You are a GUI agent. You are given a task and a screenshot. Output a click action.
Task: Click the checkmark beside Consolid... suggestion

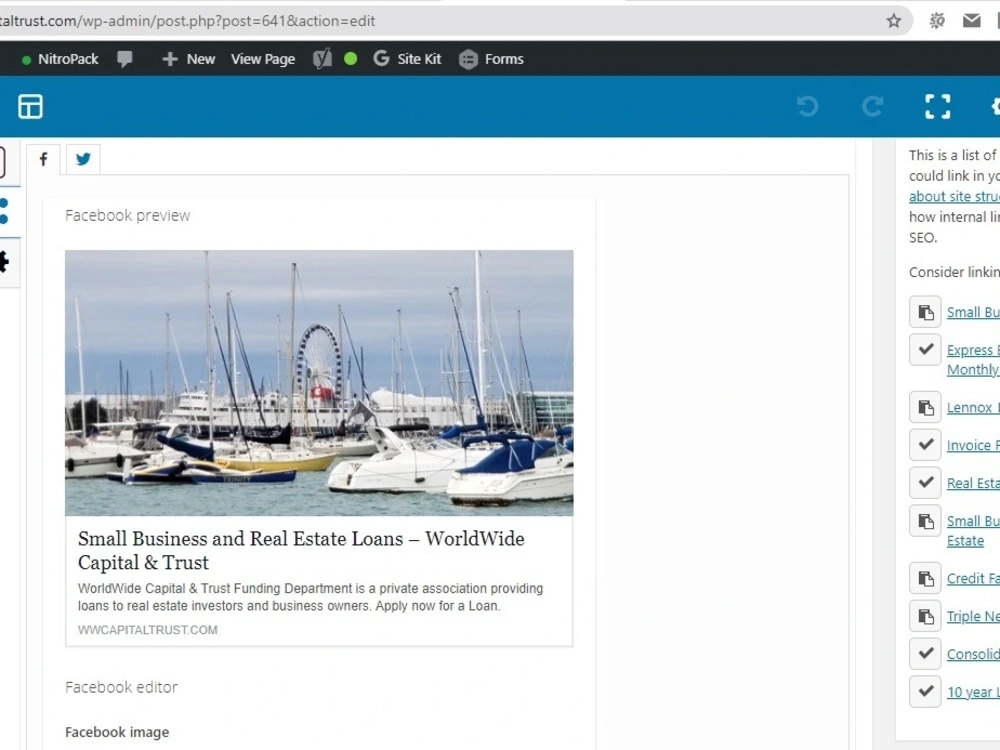[925, 654]
